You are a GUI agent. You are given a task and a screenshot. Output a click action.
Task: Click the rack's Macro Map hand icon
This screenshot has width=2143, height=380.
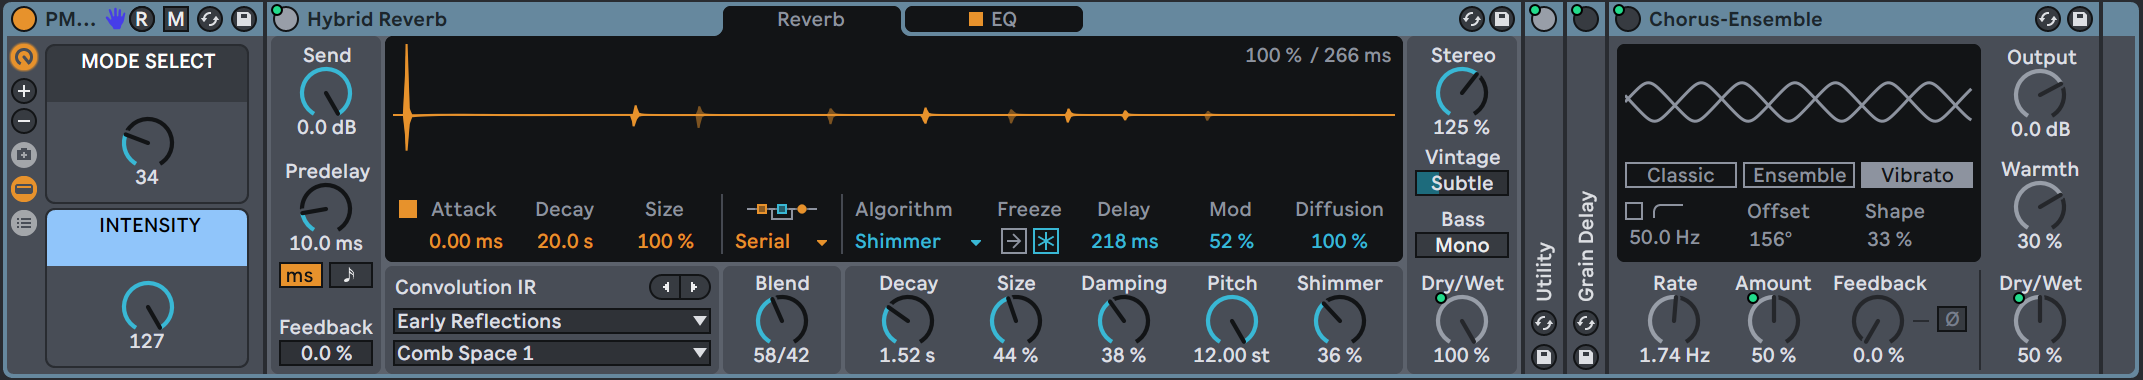tap(116, 19)
